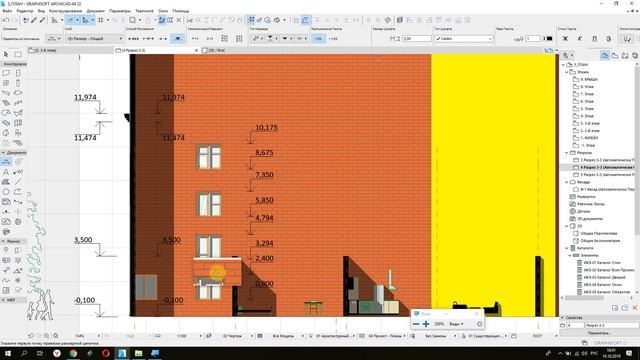Click the Pick Up Parameters eyedropper

click(34, 20)
